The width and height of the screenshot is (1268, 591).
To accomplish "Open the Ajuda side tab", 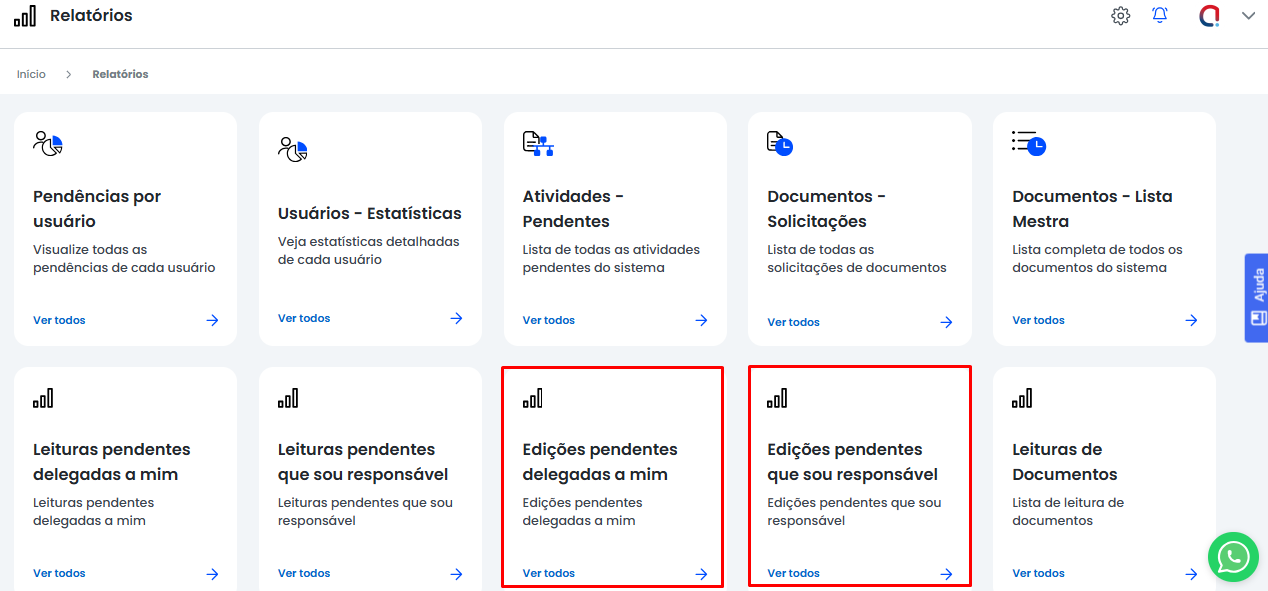I will tap(1257, 298).
